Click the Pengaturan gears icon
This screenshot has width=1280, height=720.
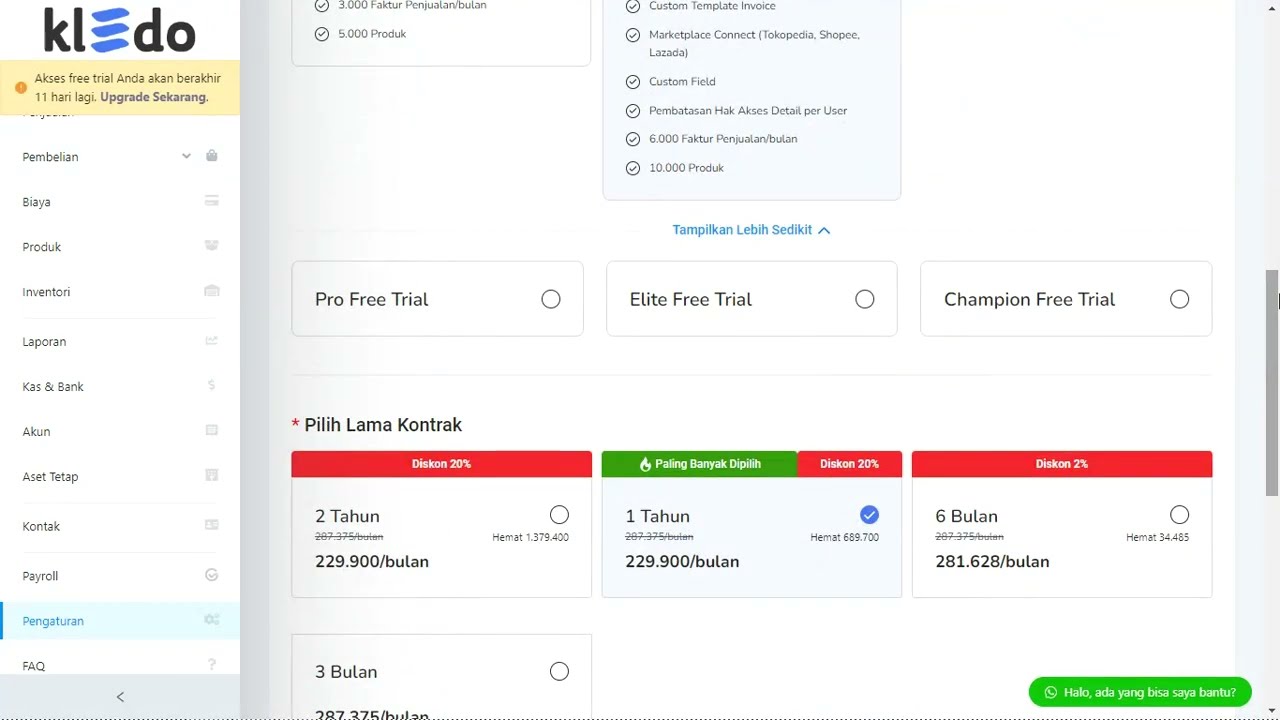click(x=211, y=620)
